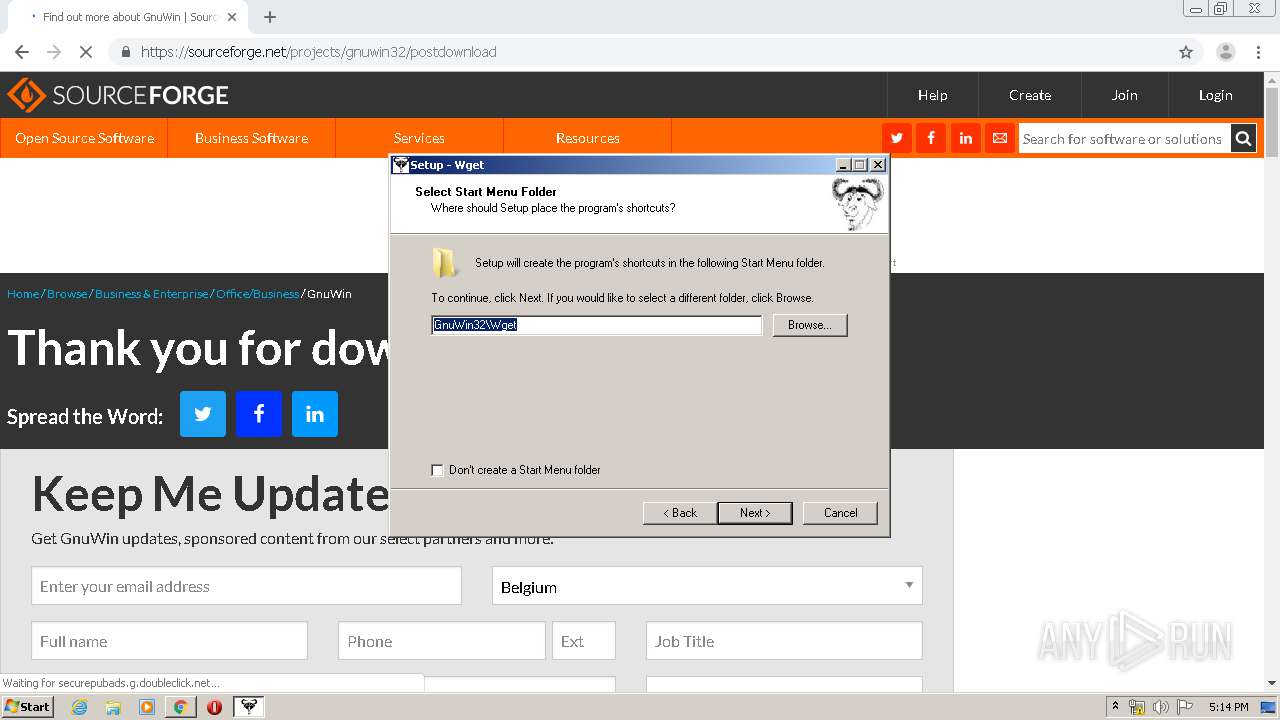Open the Twitter icon in orange header
The image size is (1280, 720).
click(x=896, y=138)
